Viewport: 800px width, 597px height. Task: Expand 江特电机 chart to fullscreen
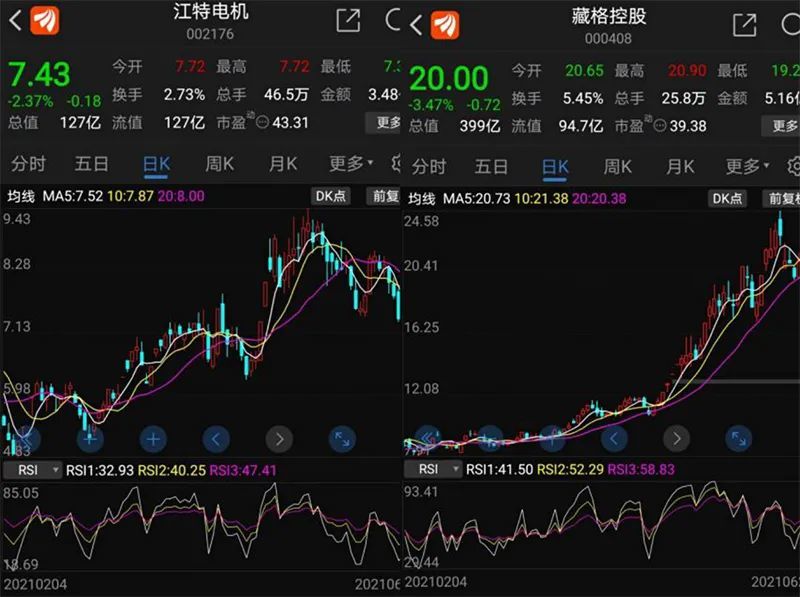(342, 439)
